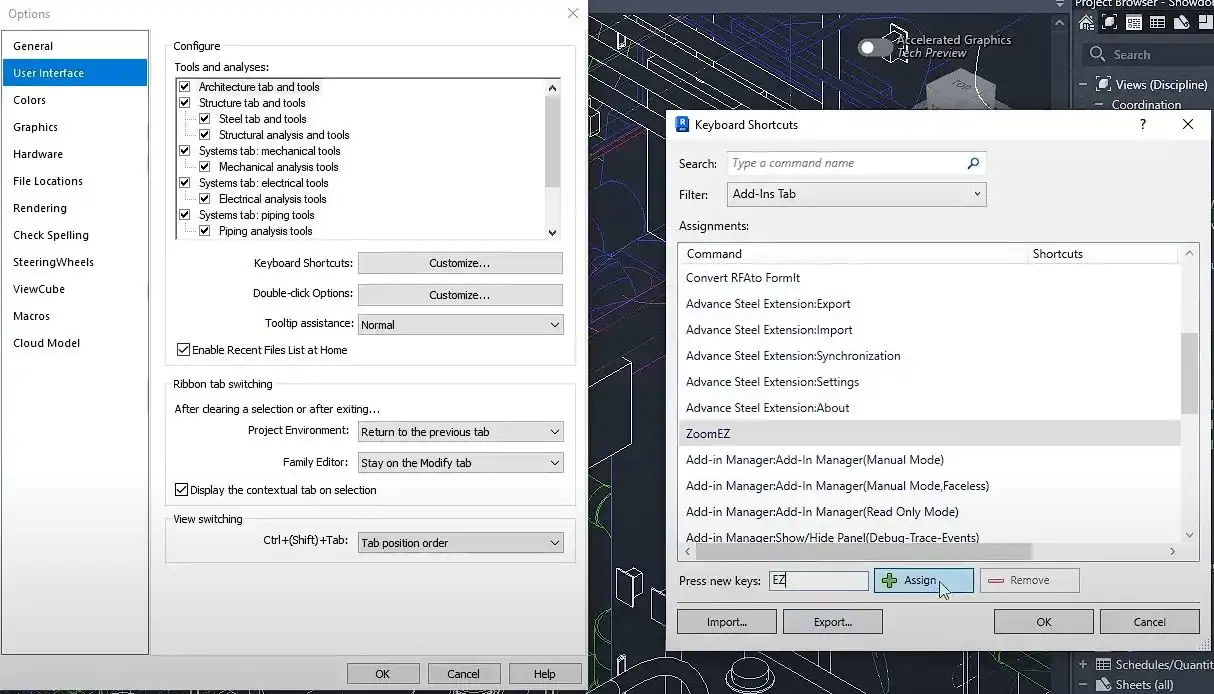Click the help question mark in Keyboard Shortcuts
This screenshot has width=1214, height=694.
tap(1143, 125)
